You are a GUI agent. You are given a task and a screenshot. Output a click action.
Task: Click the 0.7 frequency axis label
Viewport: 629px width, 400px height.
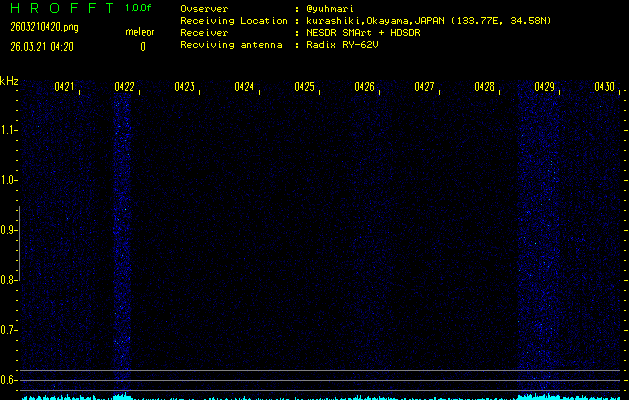[x=9, y=329]
